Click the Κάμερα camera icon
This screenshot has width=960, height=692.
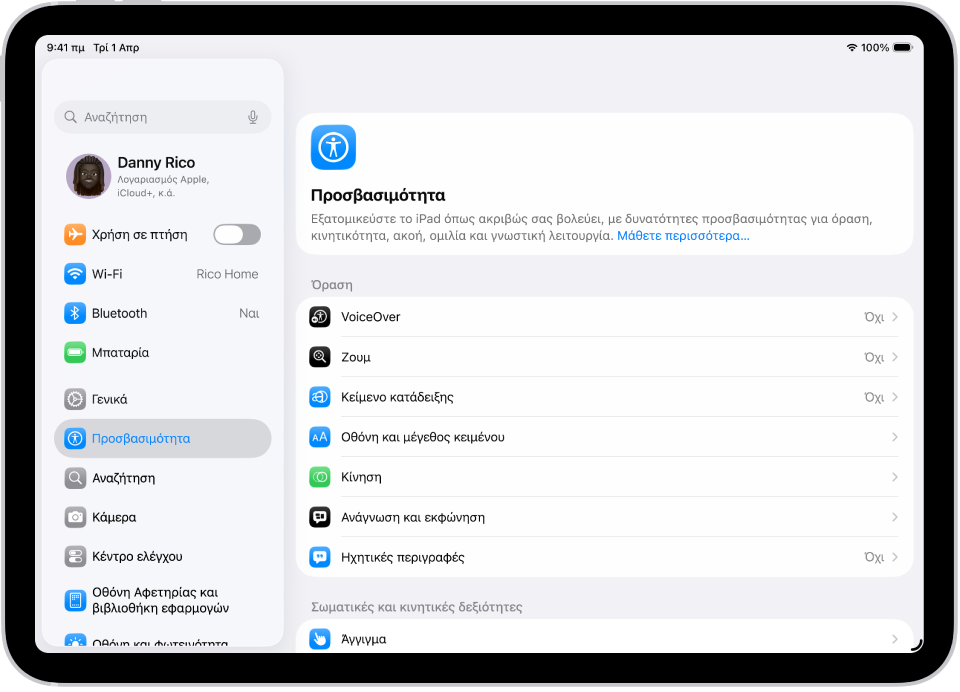pos(75,517)
